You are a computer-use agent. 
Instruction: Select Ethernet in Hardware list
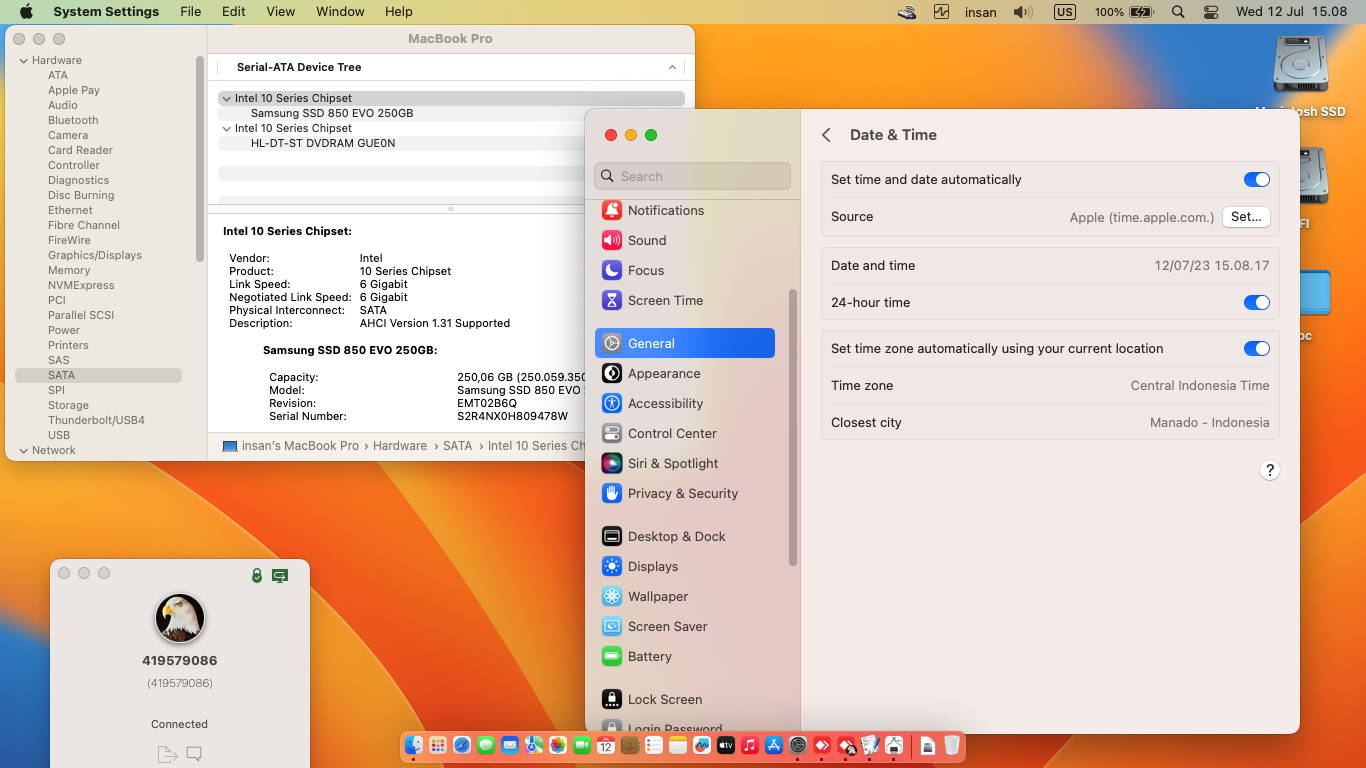(x=70, y=210)
